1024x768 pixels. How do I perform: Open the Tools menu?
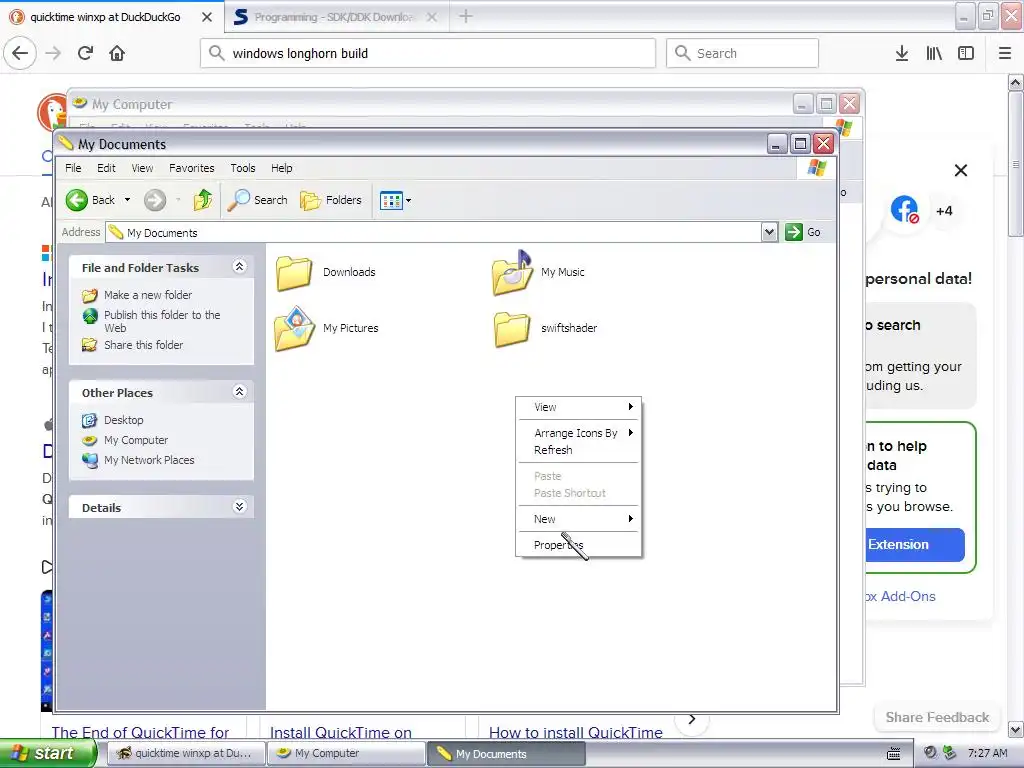tap(243, 168)
